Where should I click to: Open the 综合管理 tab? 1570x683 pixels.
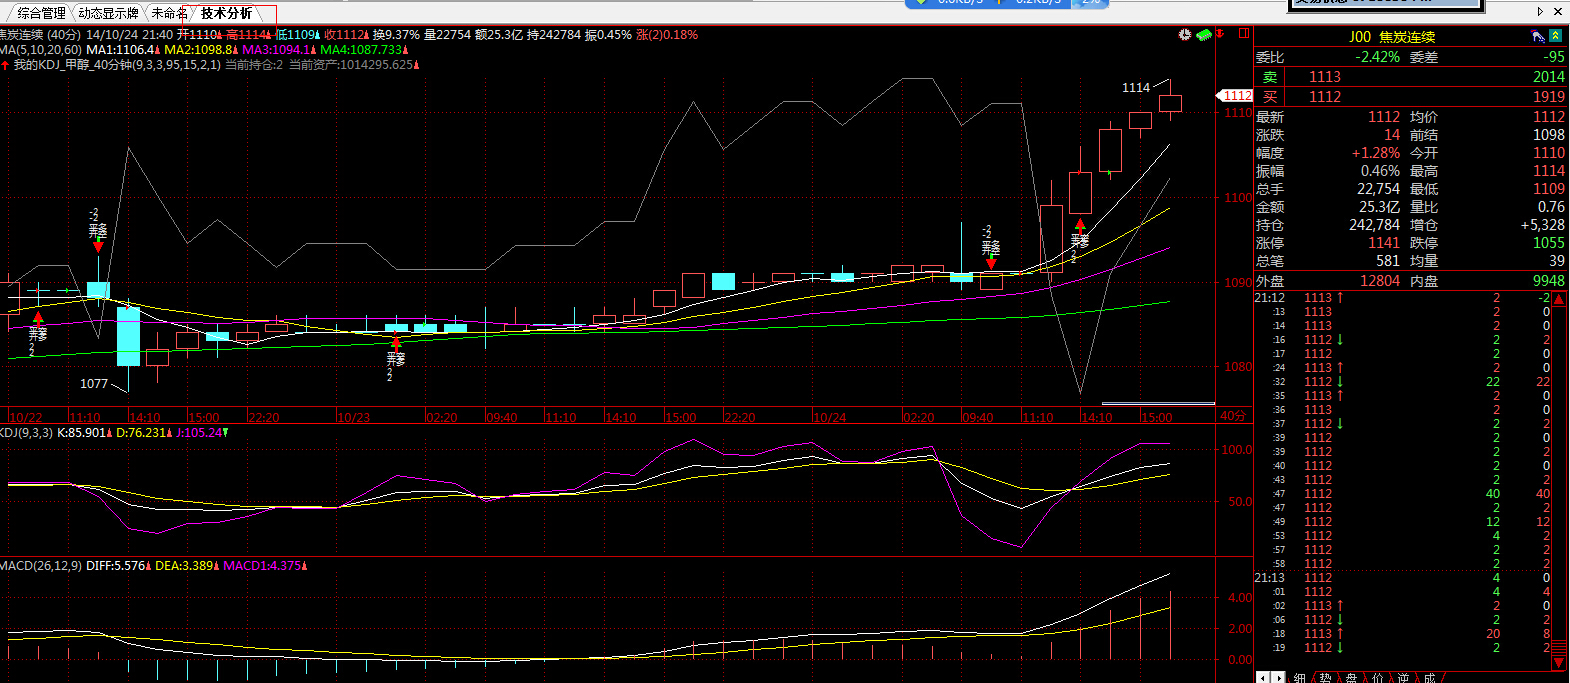point(40,13)
